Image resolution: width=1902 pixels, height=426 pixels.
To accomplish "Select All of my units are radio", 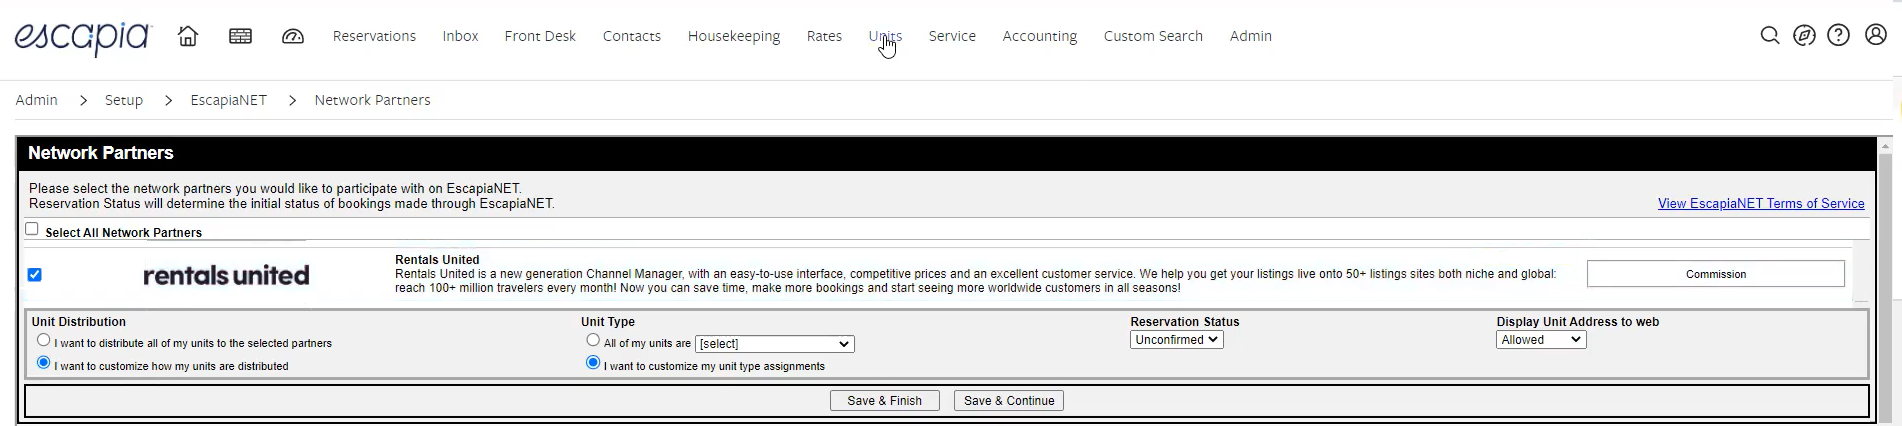I will (593, 340).
